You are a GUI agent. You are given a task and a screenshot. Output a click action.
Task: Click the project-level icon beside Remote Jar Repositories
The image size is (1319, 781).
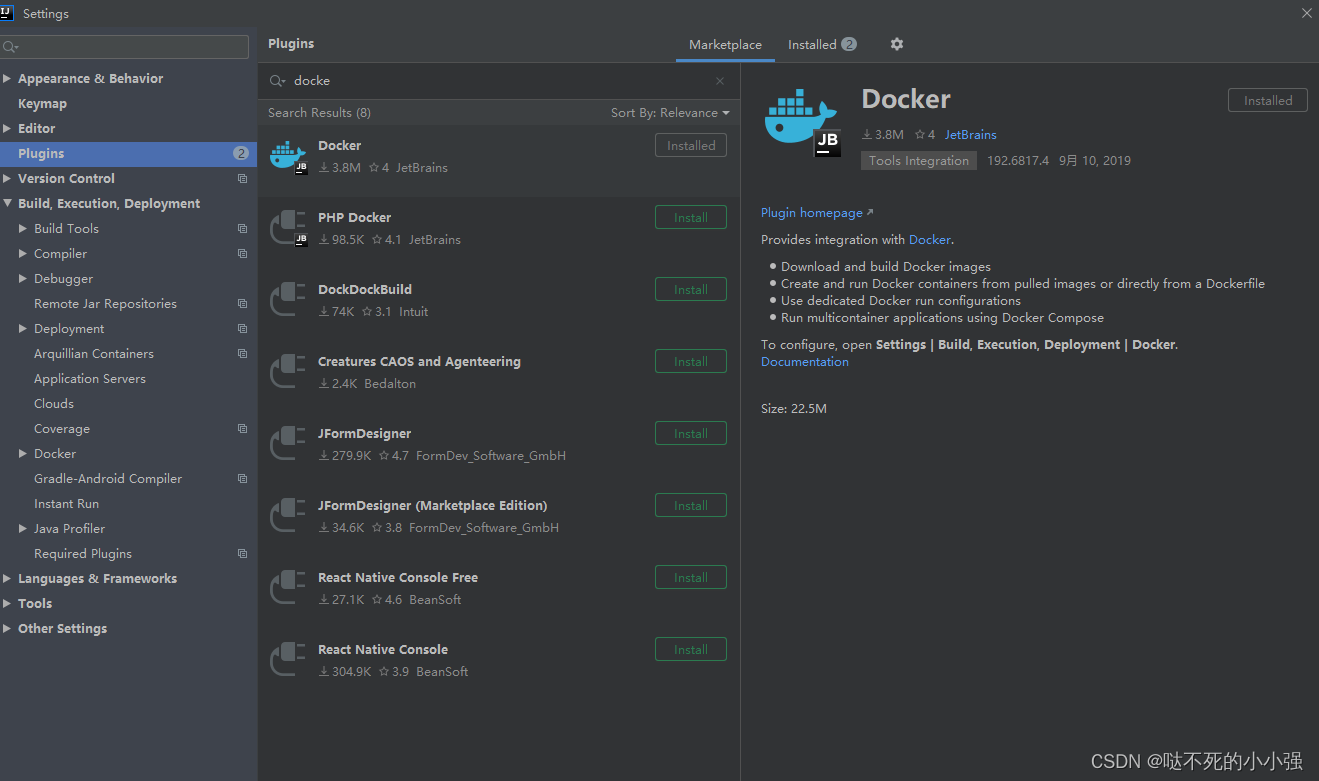tap(242, 304)
